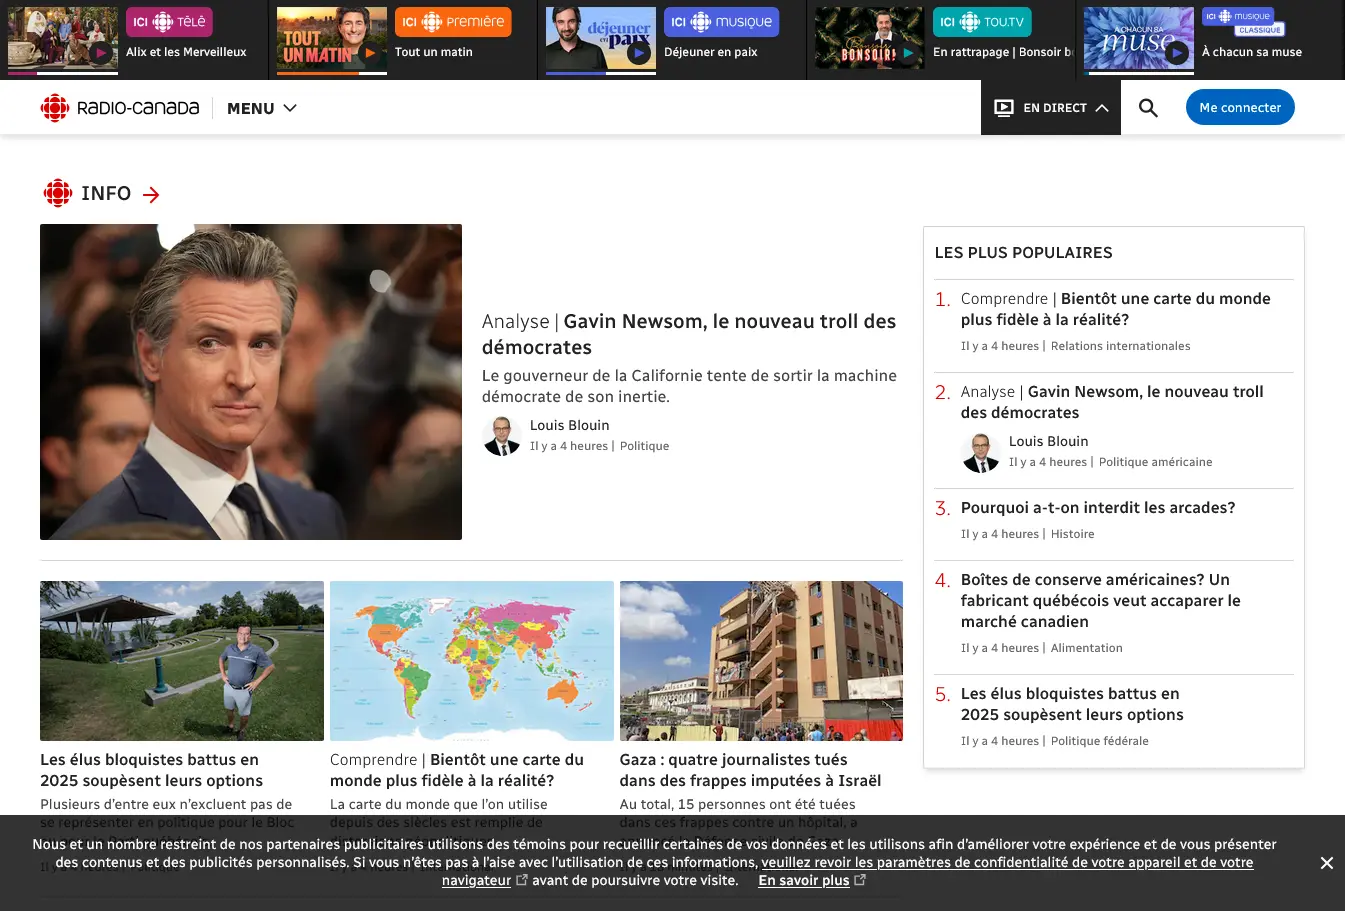This screenshot has height=911, width=1345.
Task: Collapse the EN DIRECT panel
Action: (1050, 108)
